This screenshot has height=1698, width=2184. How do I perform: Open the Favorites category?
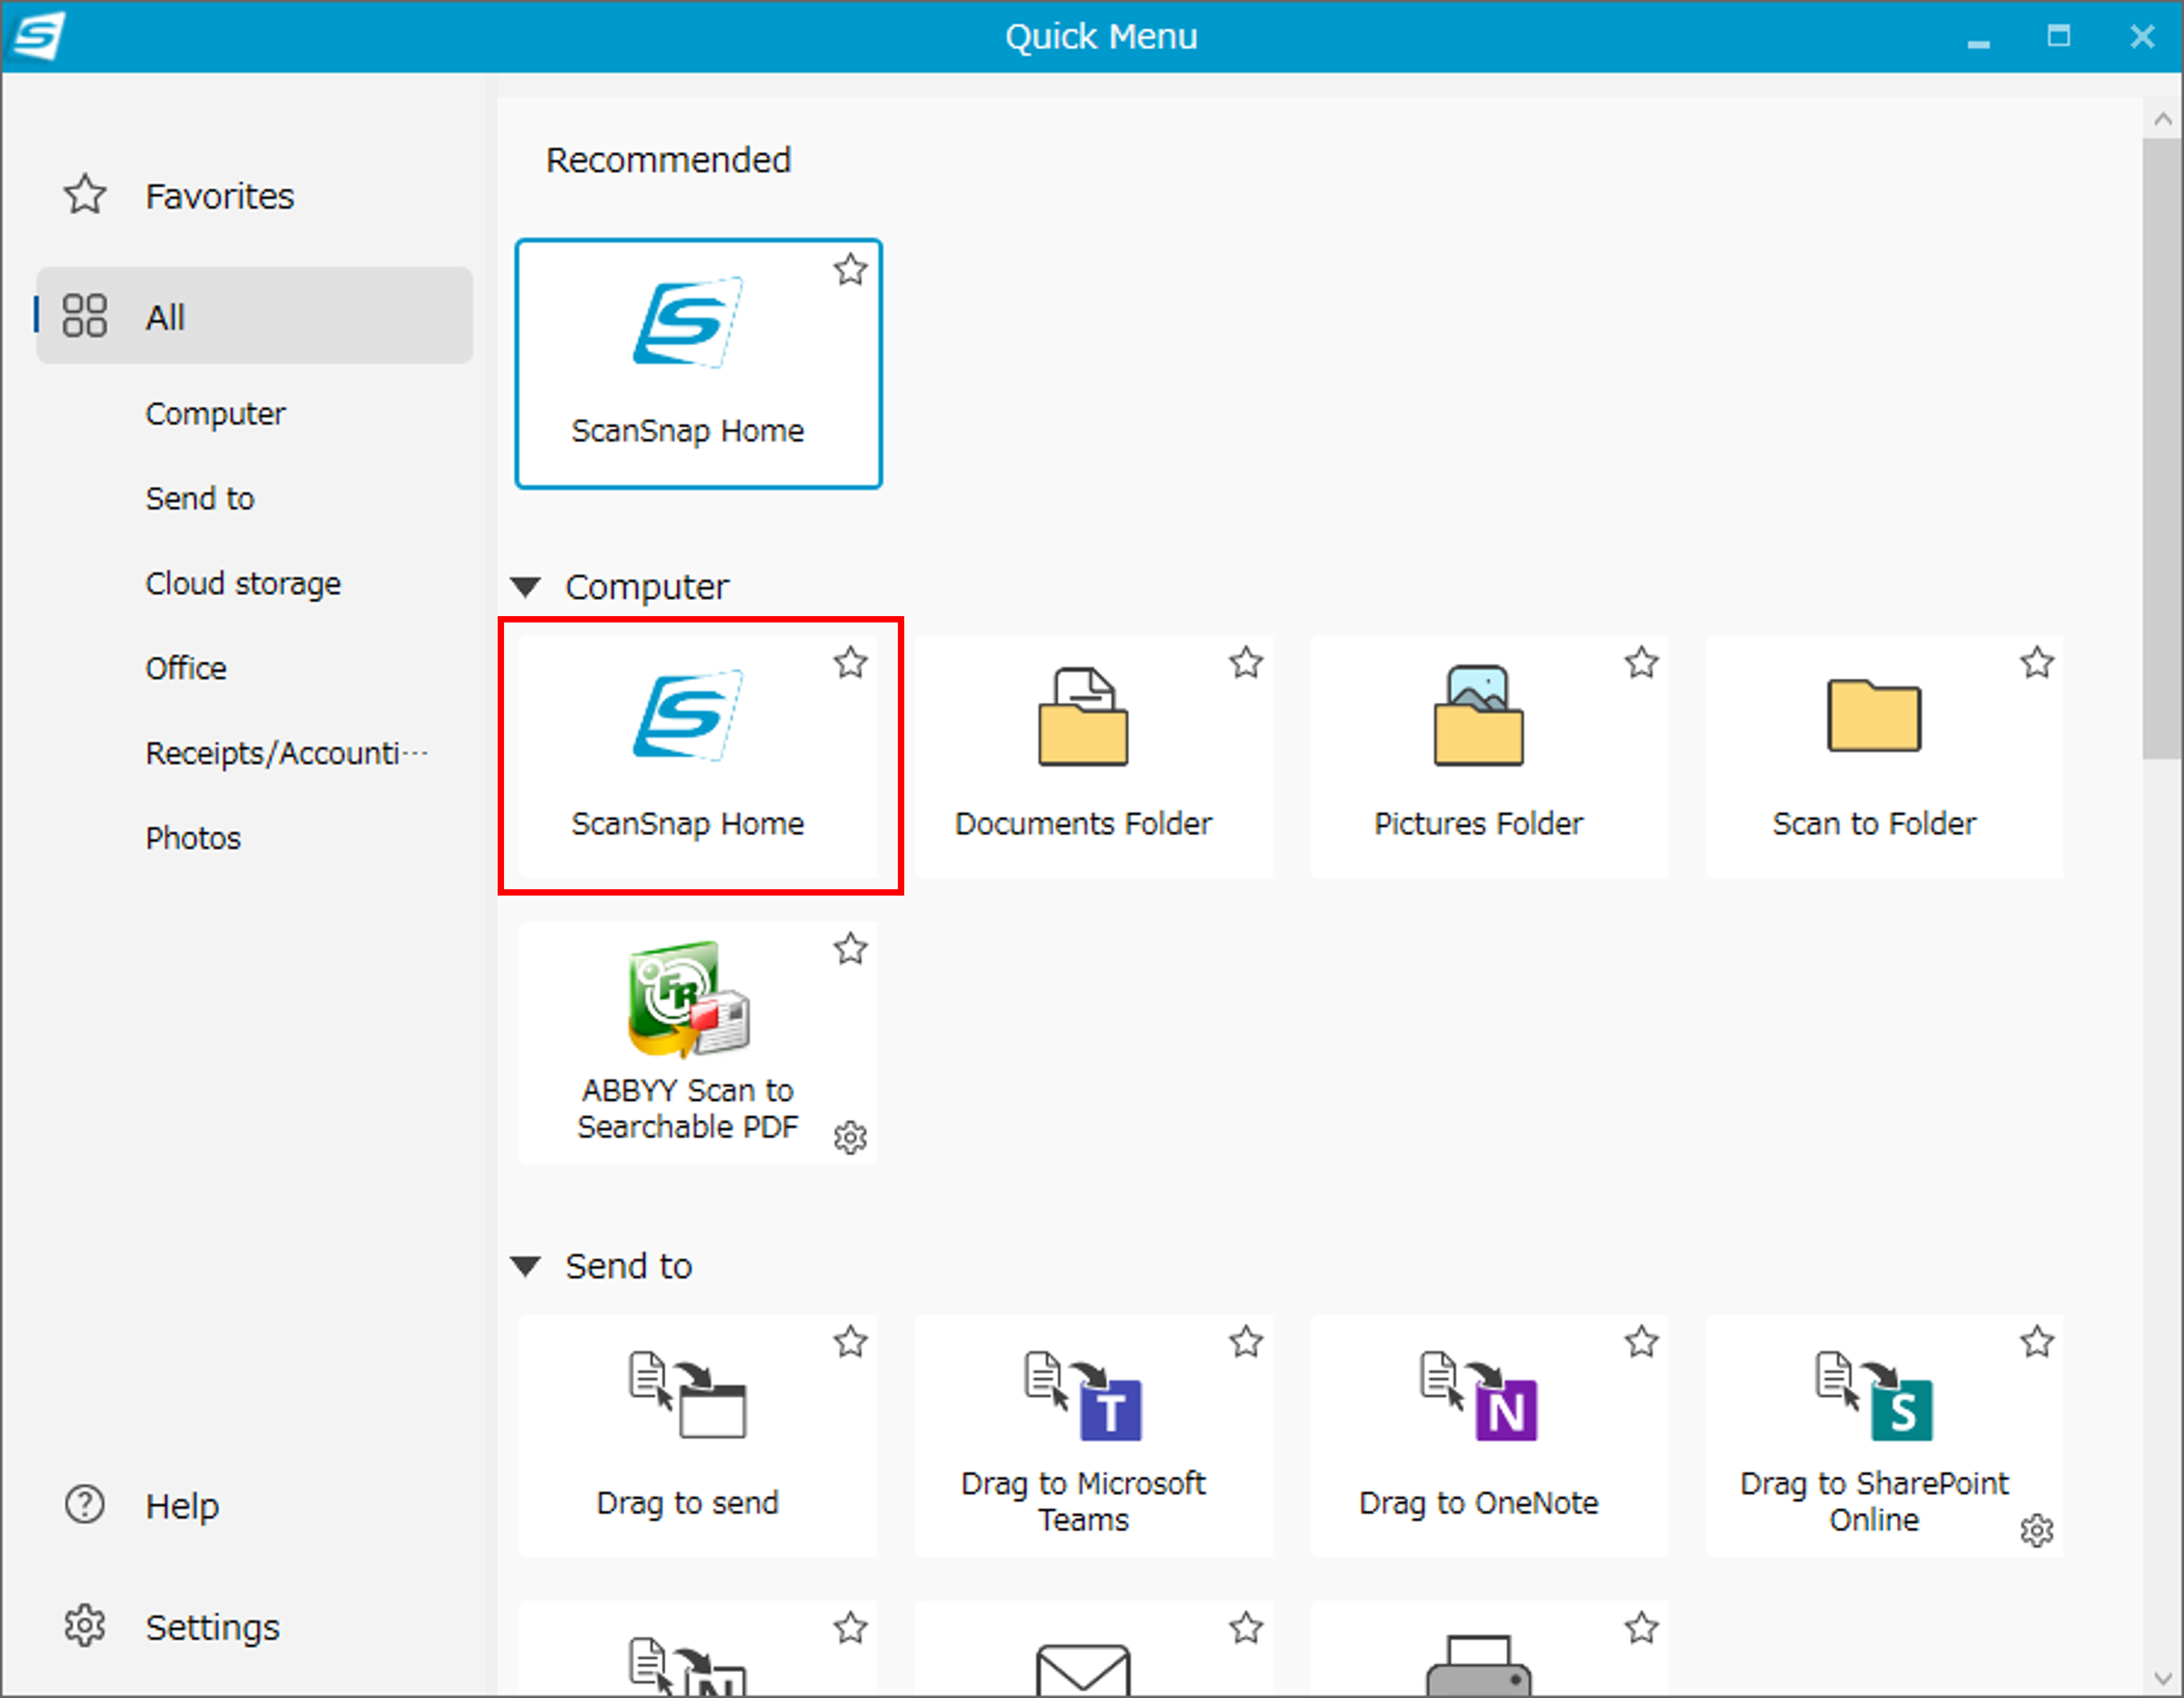pyautogui.click(x=254, y=196)
